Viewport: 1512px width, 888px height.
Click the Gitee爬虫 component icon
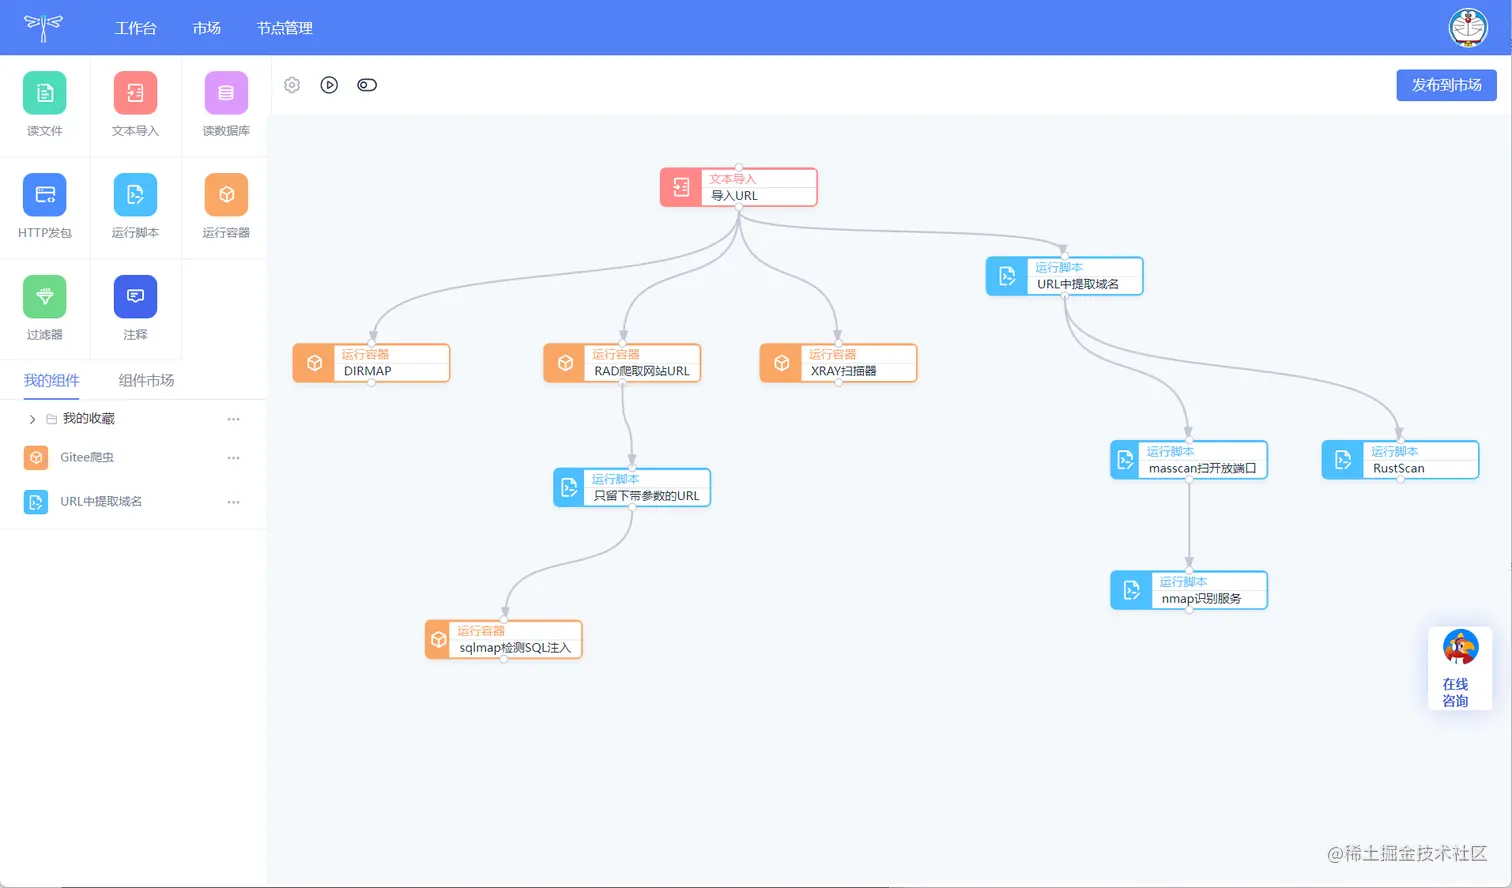click(36, 457)
